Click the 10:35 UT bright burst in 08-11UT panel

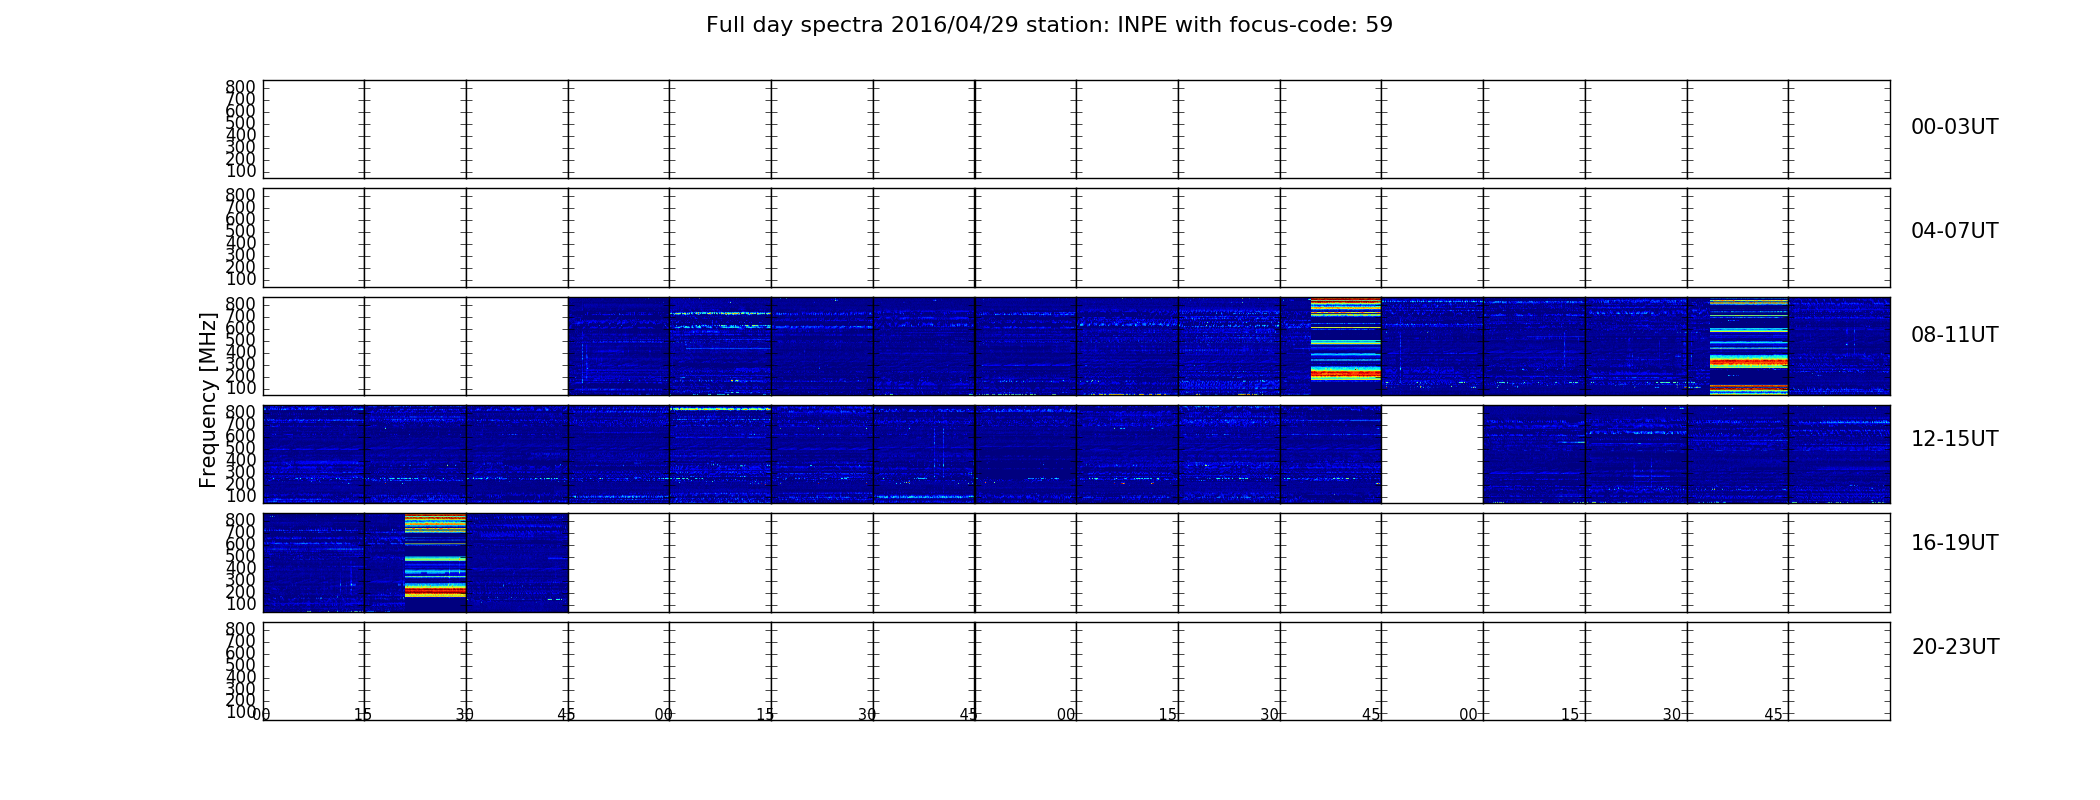pos(1345,340)
